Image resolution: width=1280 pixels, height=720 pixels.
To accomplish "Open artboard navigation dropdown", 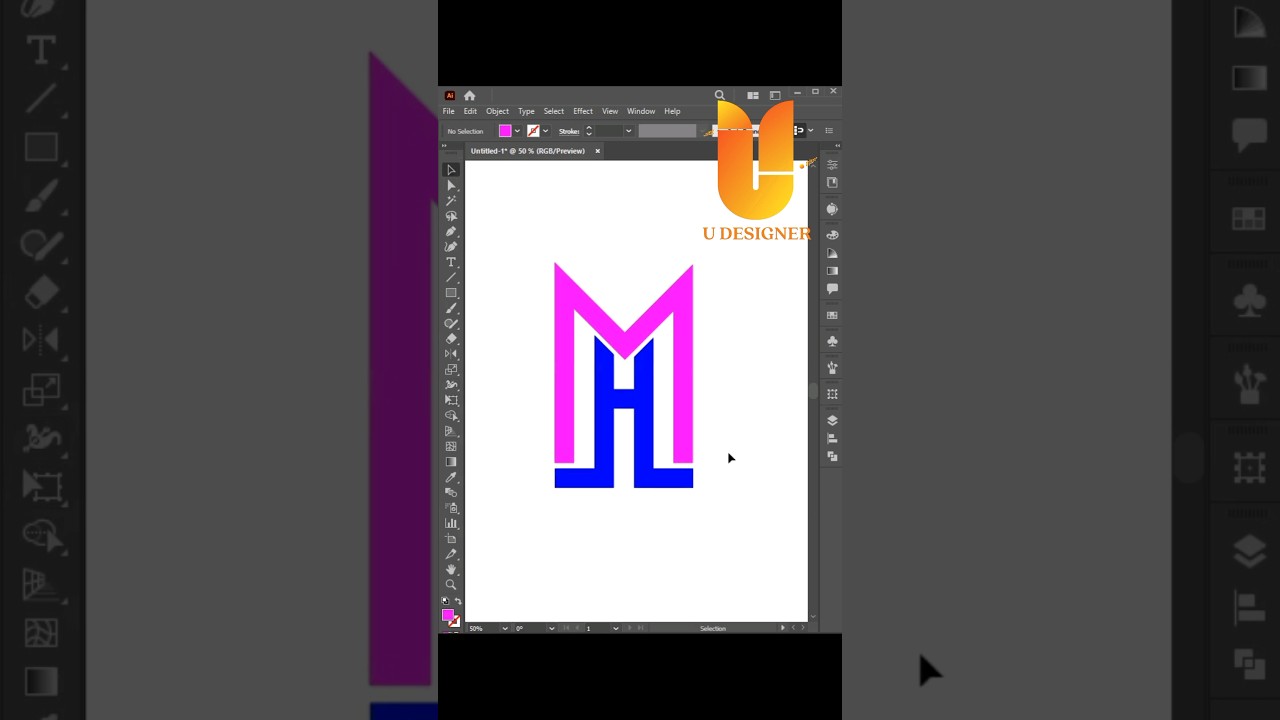I will pos(615,628).
